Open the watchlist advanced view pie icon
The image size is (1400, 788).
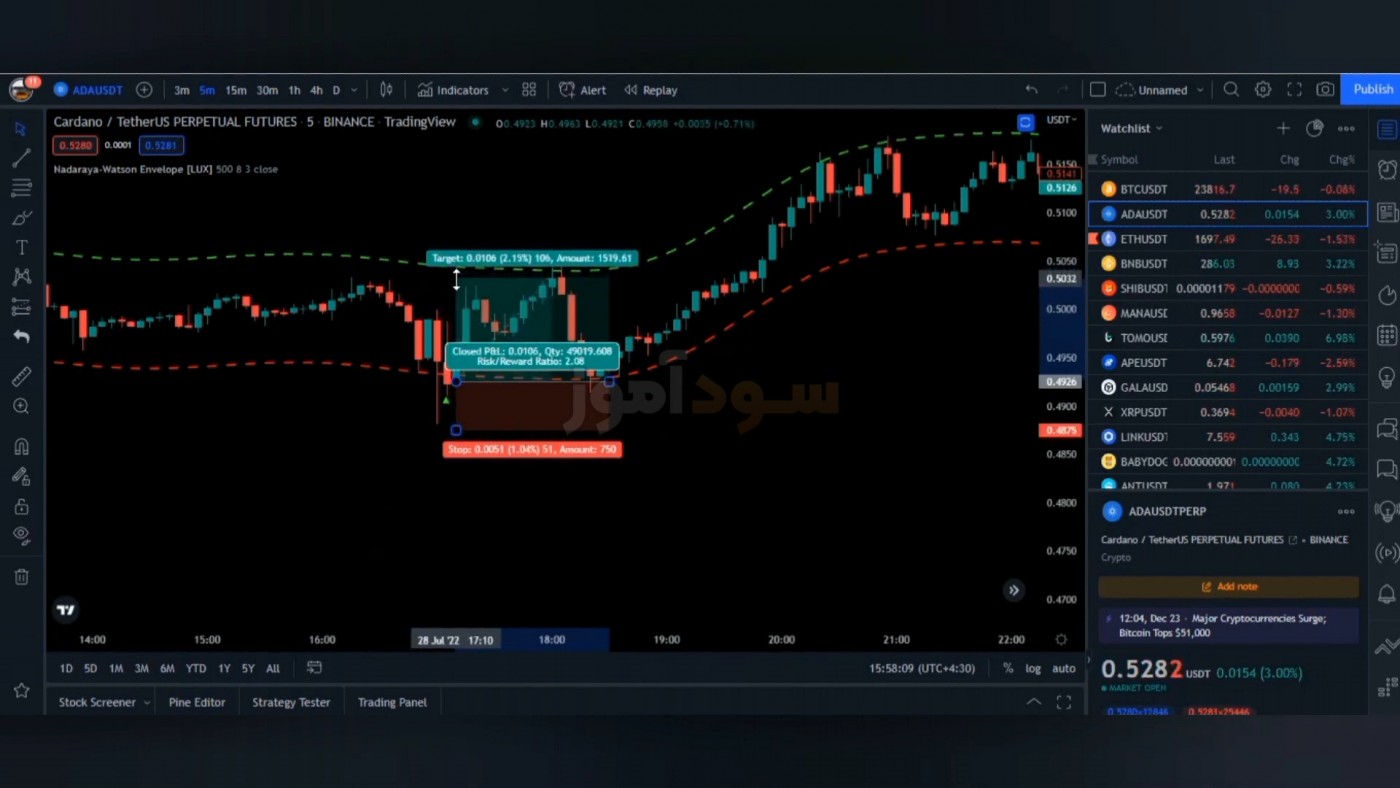pos(1315,128)
